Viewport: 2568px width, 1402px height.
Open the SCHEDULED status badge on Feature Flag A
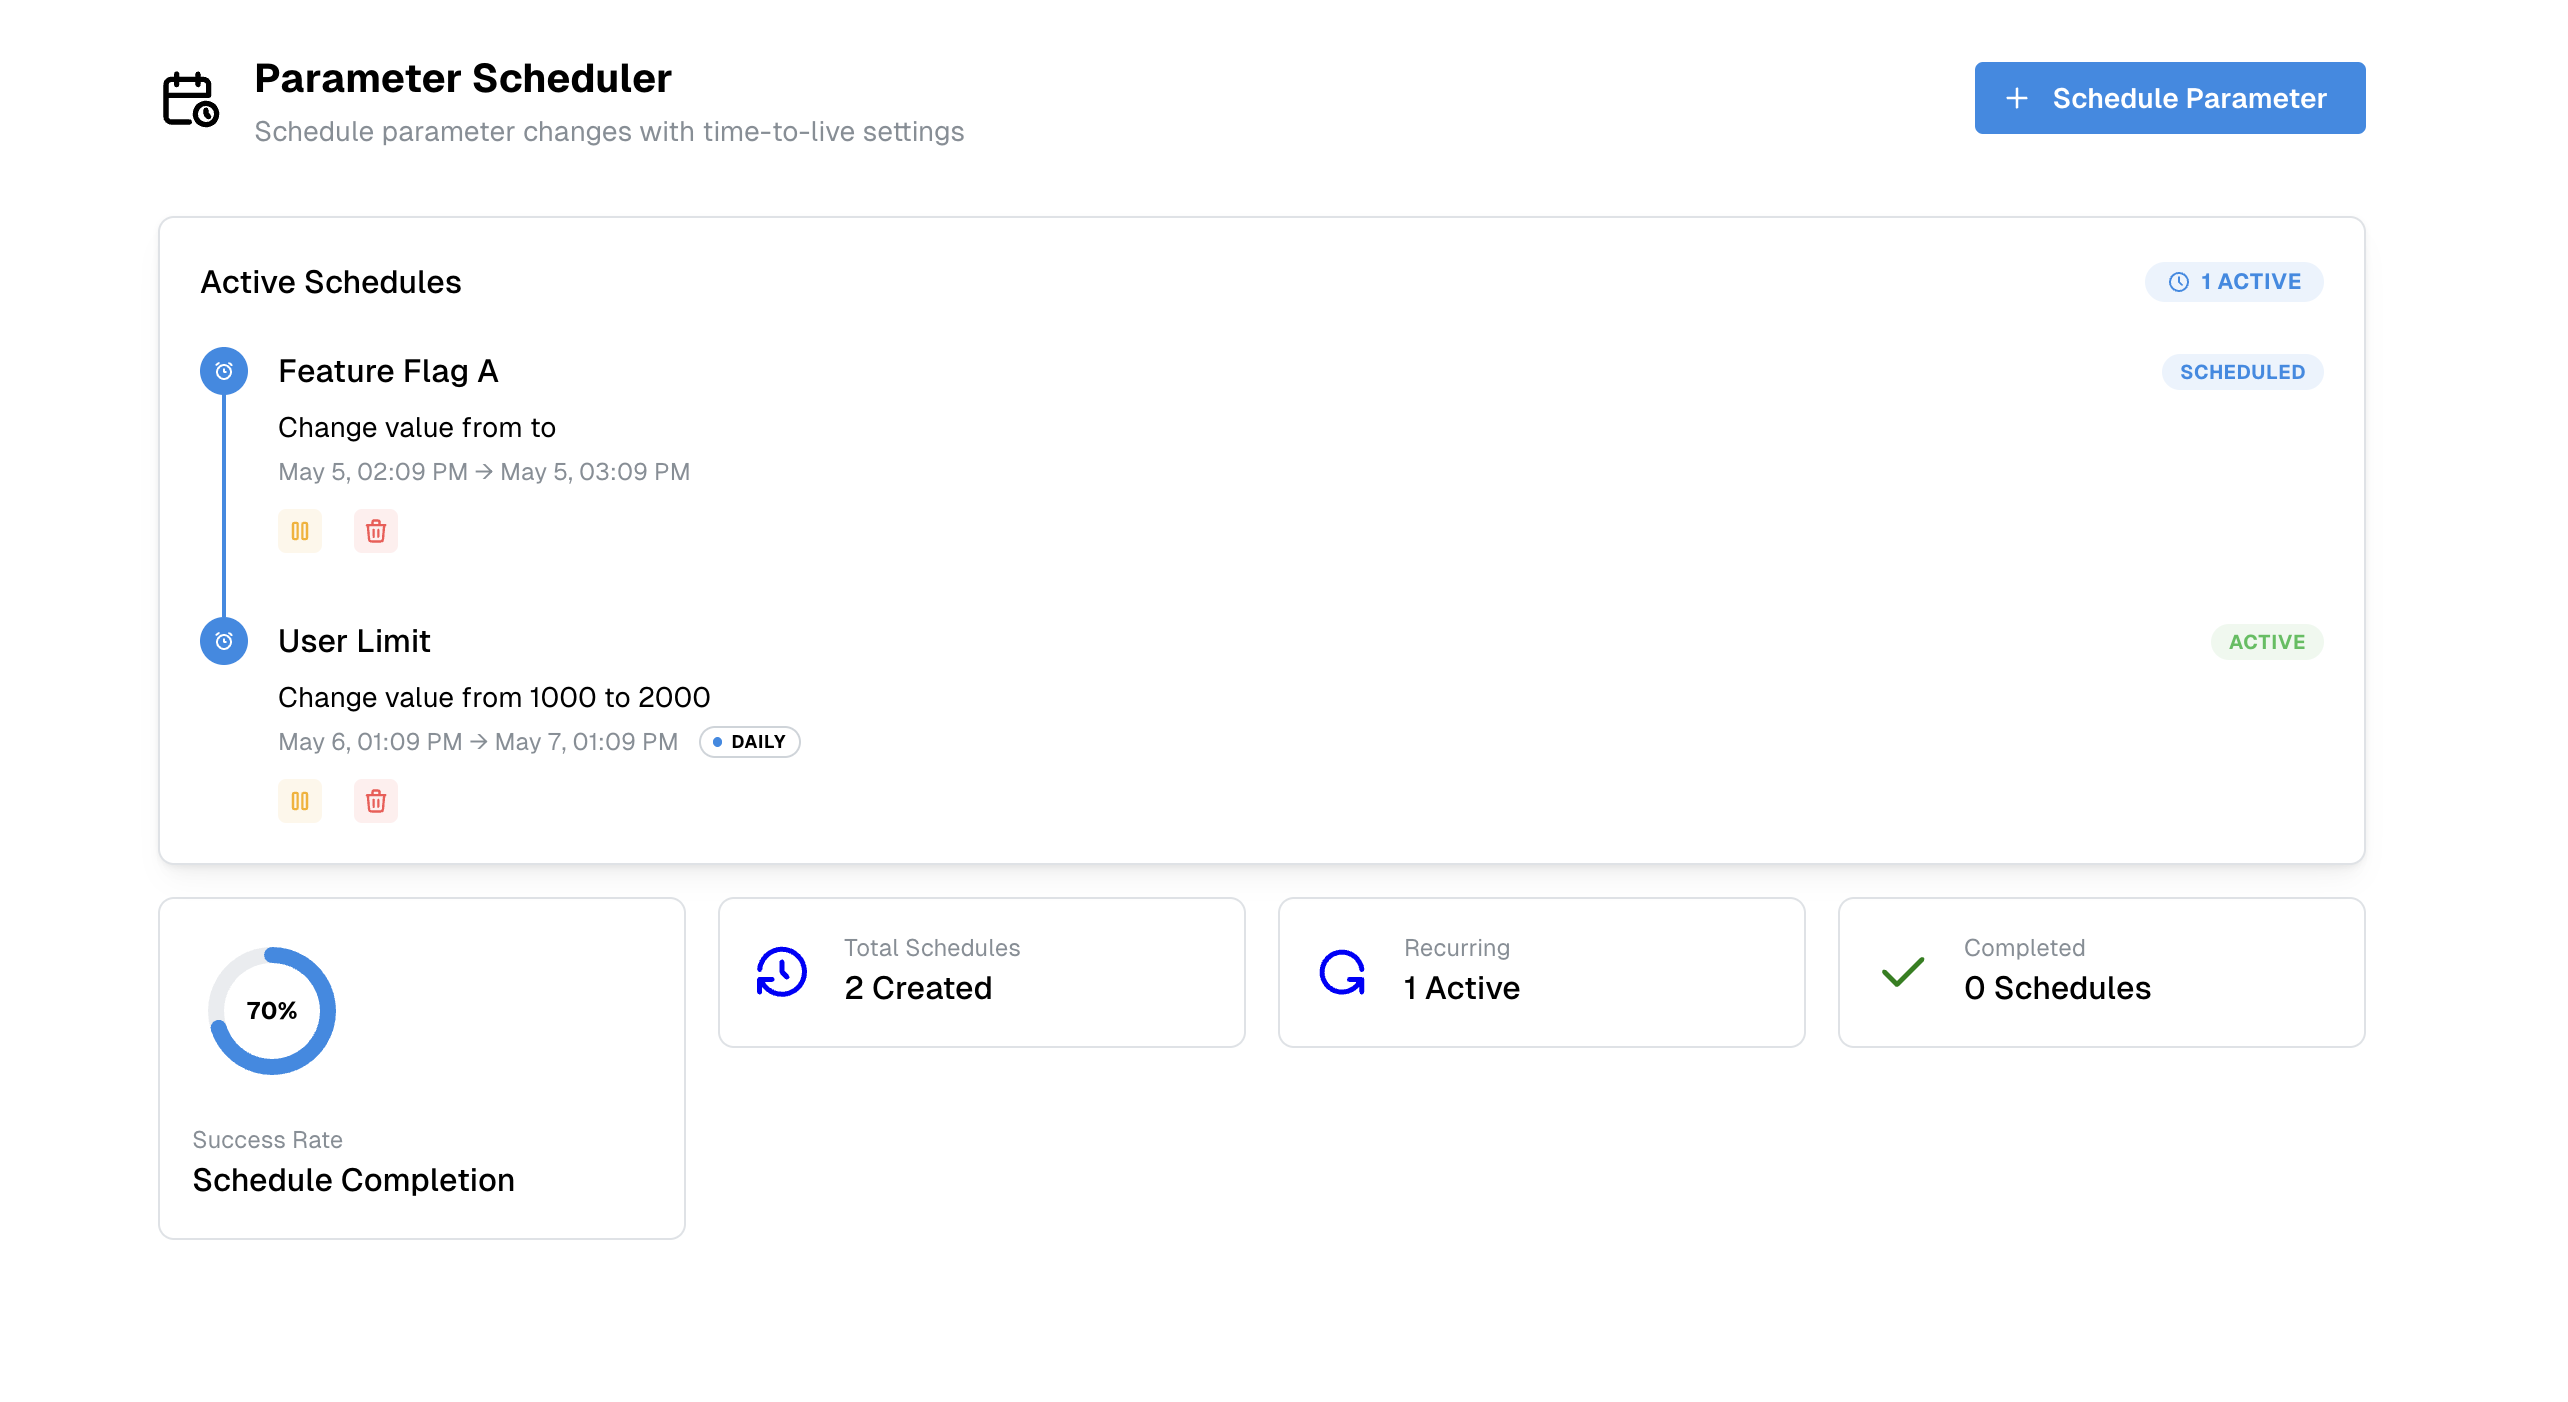coord(2242,371)
